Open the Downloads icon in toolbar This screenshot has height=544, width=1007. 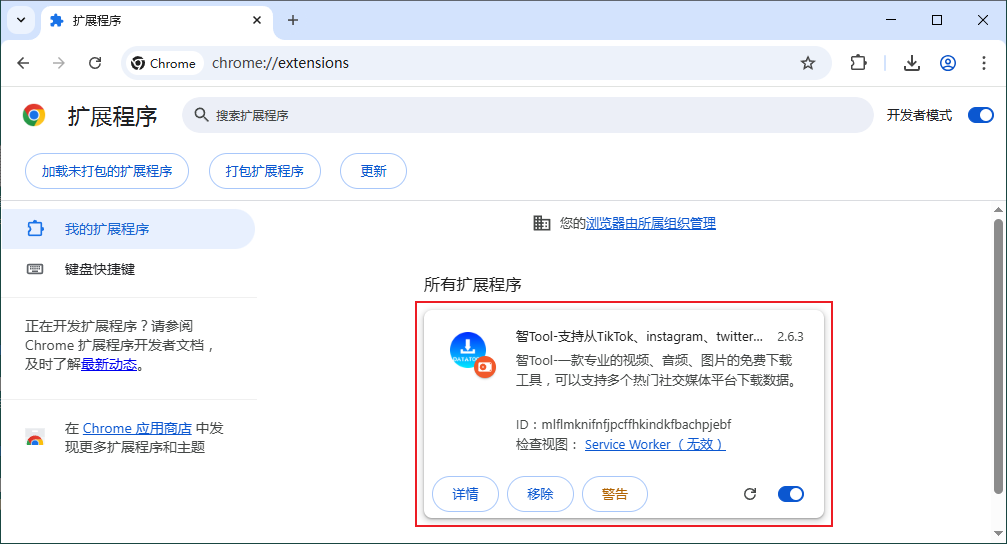coord(911,63)
